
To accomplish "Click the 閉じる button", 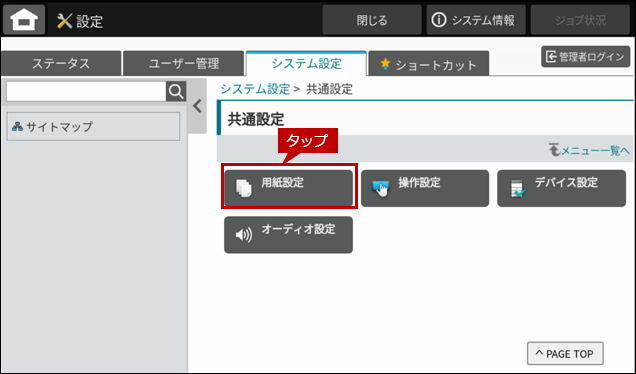I will [372, 20].
